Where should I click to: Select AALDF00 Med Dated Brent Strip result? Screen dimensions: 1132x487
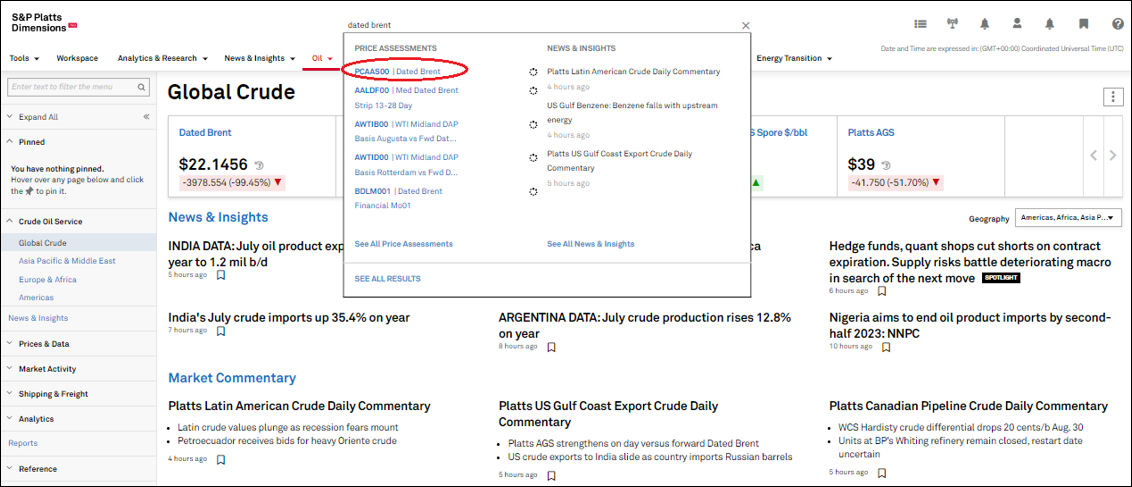406,97
